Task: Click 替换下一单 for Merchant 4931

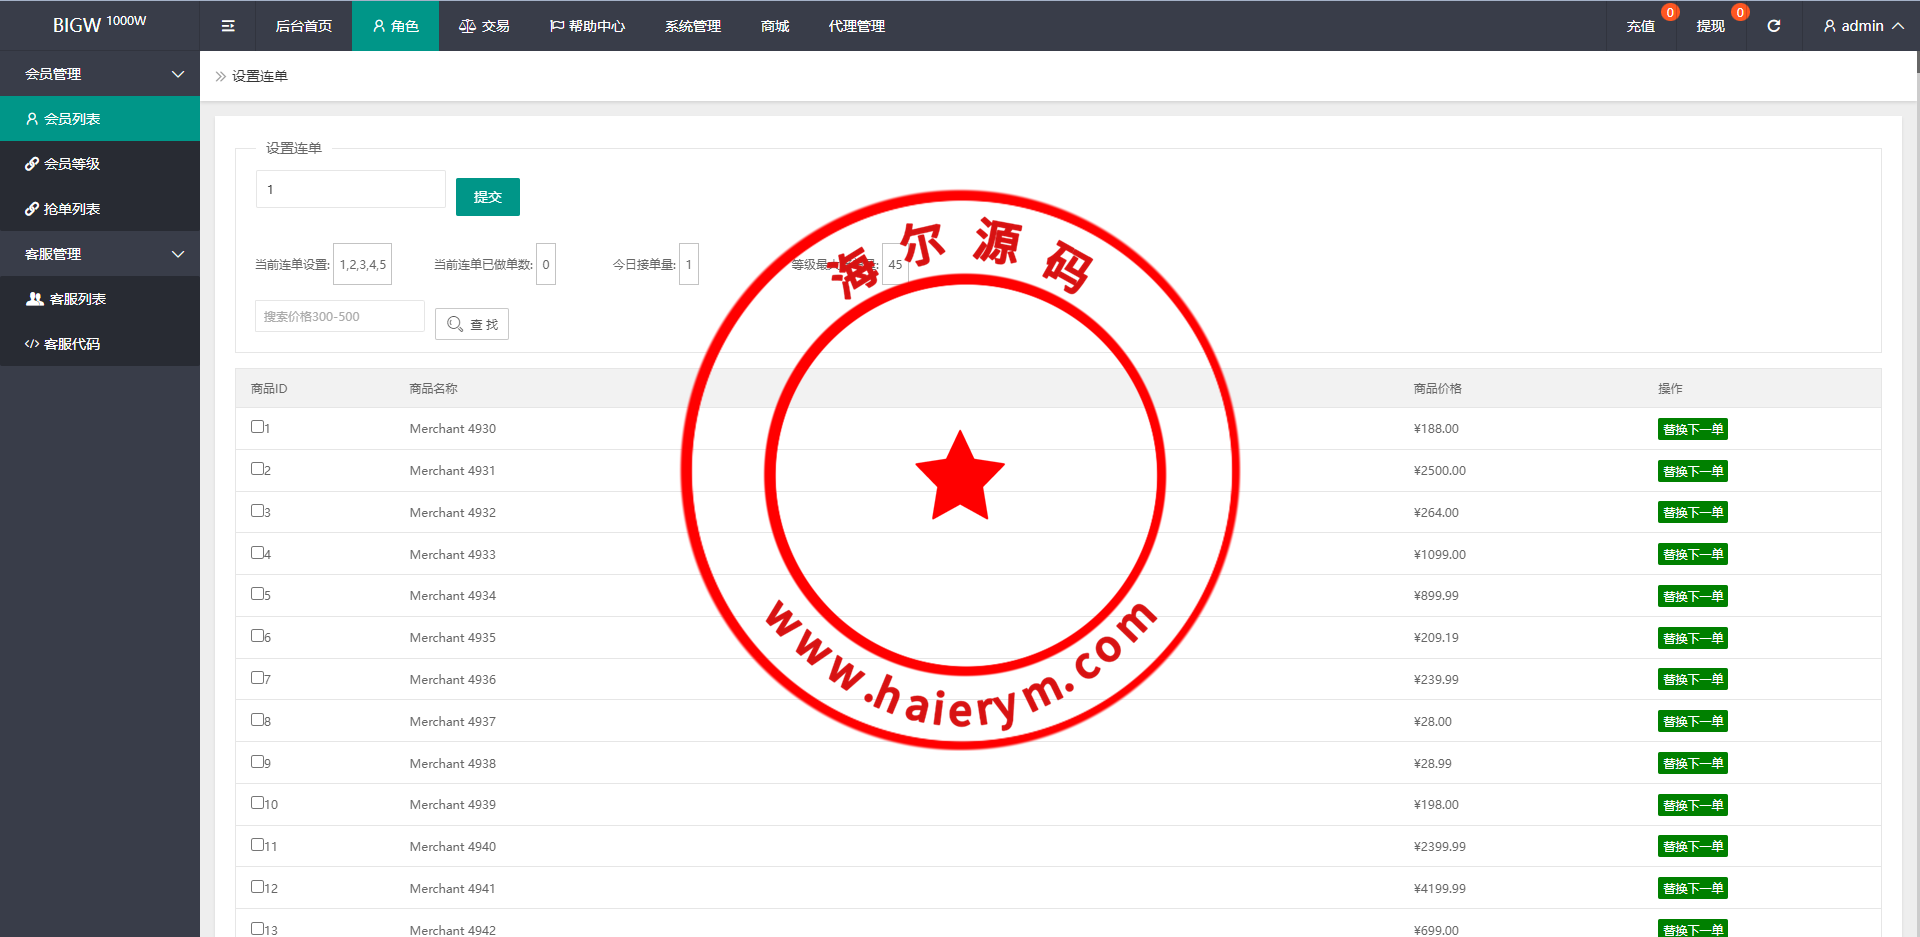Action: pyautogui.click(x=1692, y=471)
